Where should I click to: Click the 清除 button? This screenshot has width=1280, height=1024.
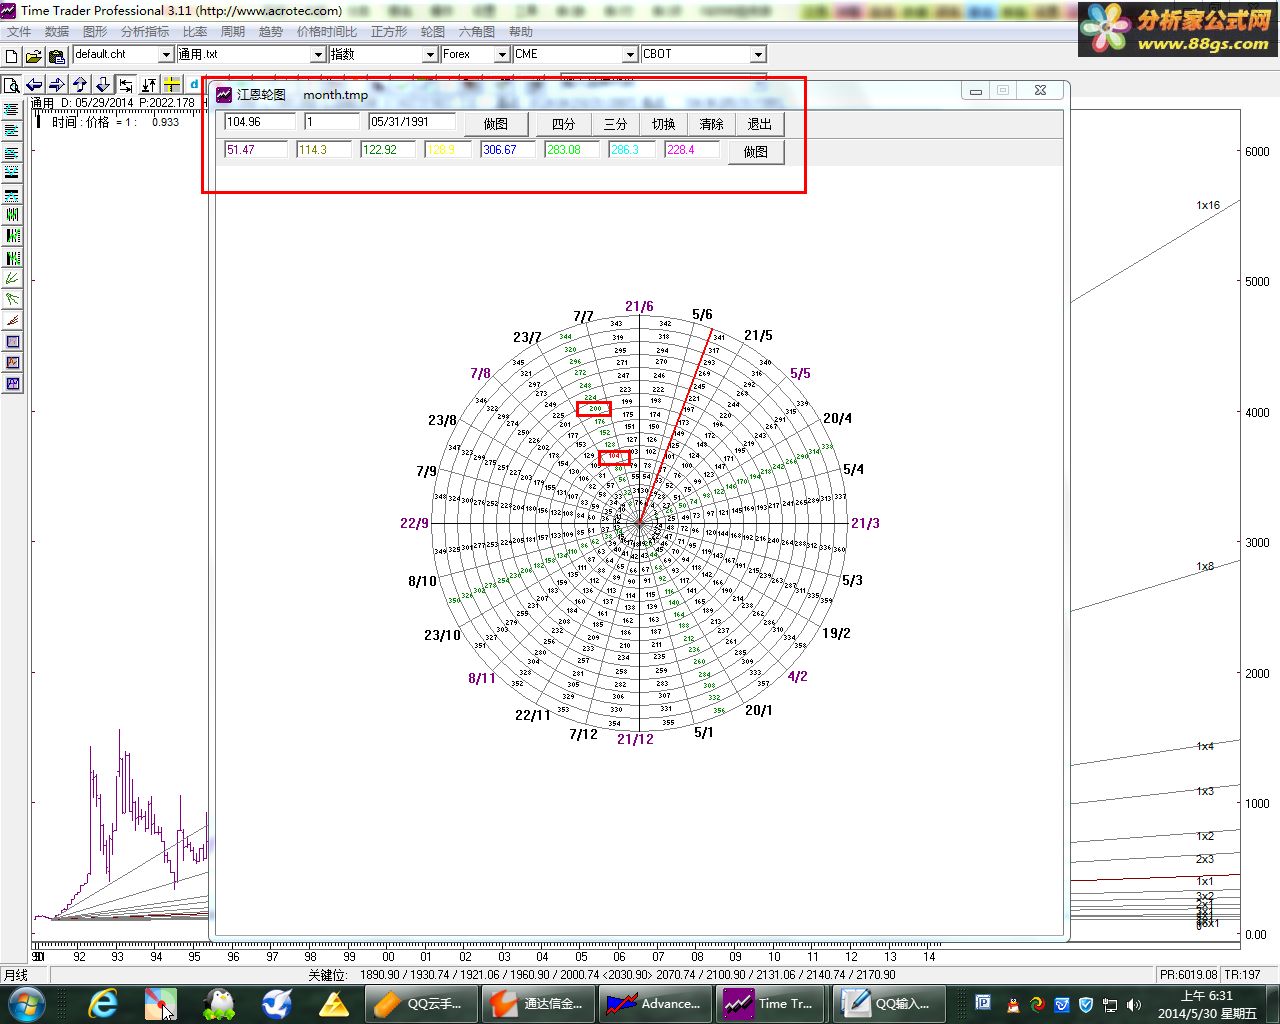coord(711,124)
